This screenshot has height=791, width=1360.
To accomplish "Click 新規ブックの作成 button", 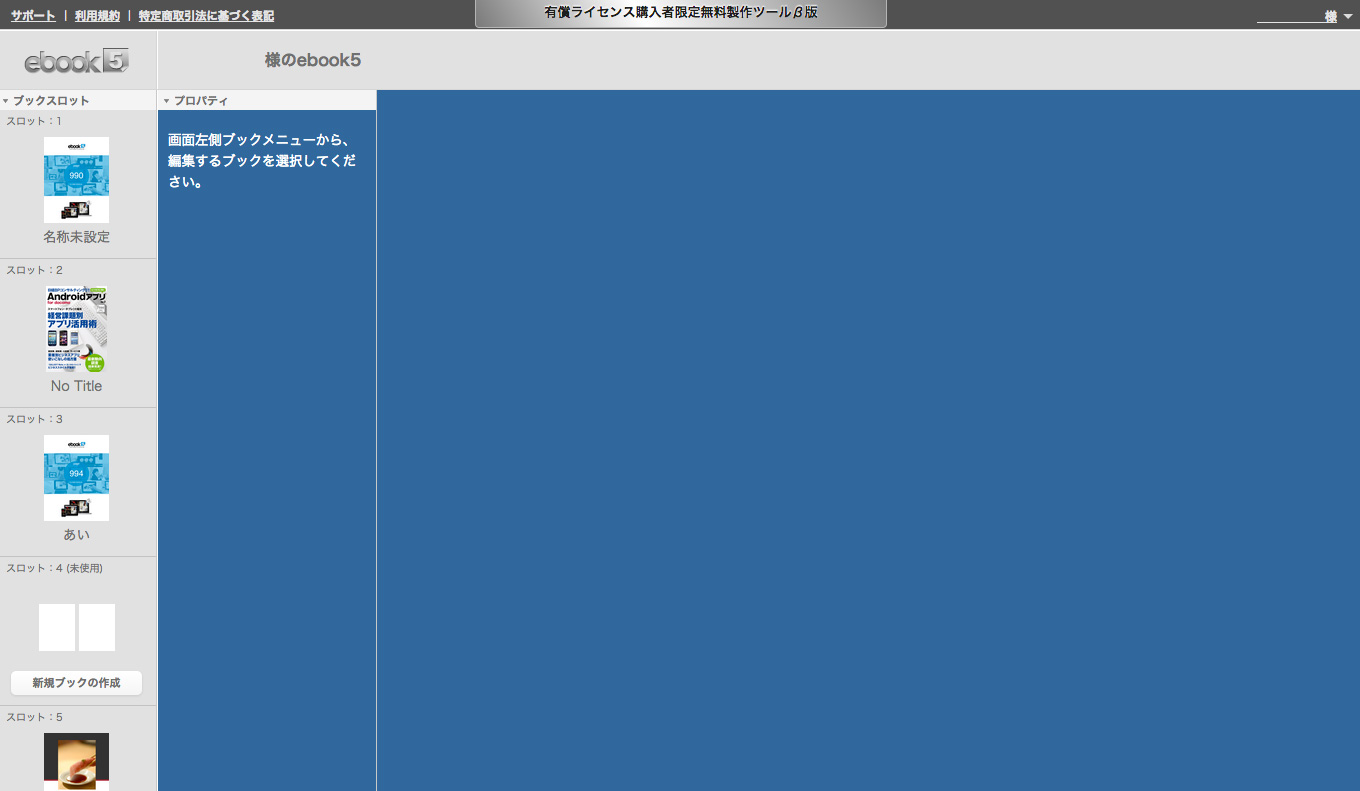I will pos(76,683).
